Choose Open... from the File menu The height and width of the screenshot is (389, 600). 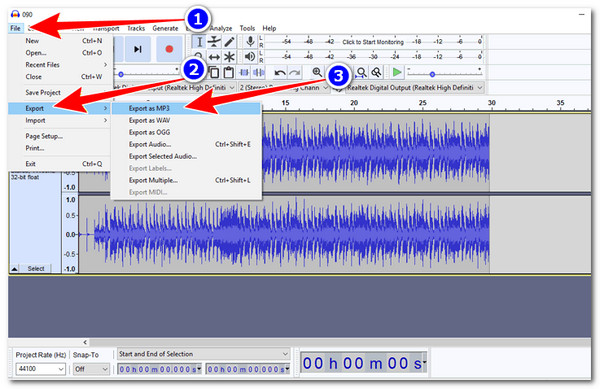[x=61, y=53]
